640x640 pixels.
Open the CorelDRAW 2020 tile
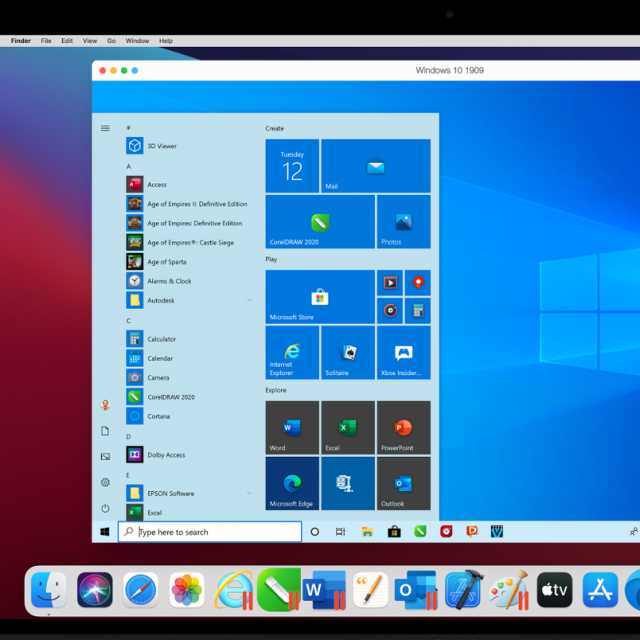click(320, 222)
